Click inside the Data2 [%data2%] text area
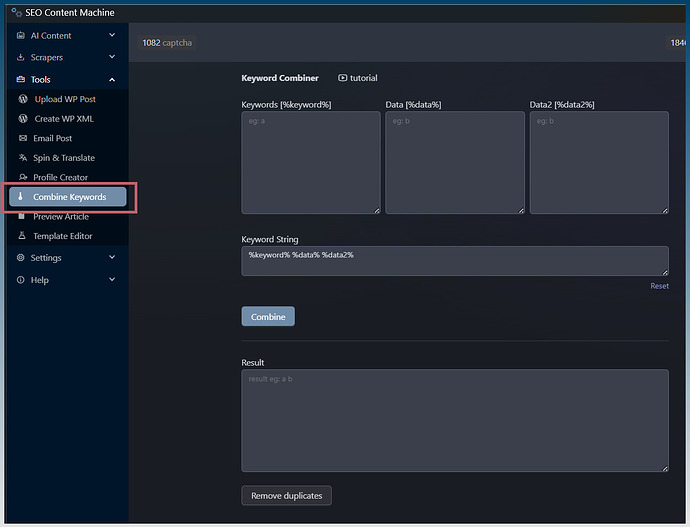The image size is (690, 527). (598, 162)
